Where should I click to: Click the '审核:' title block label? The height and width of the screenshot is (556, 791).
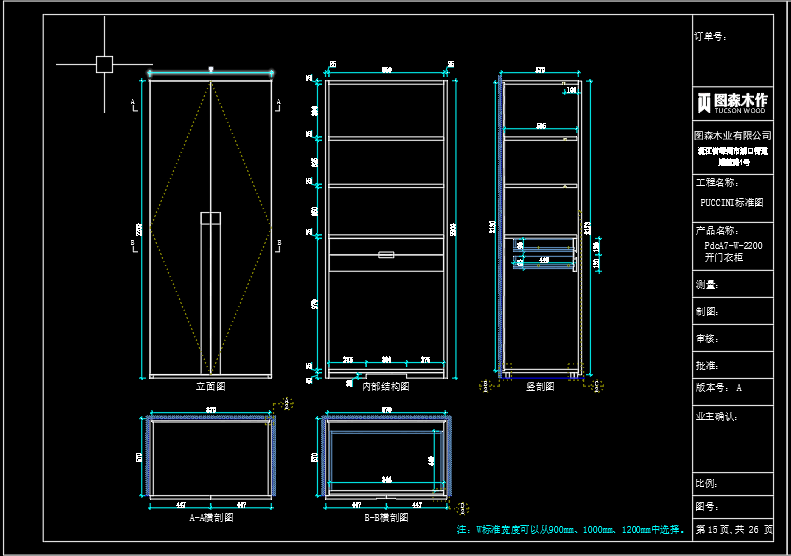[707, 339]
